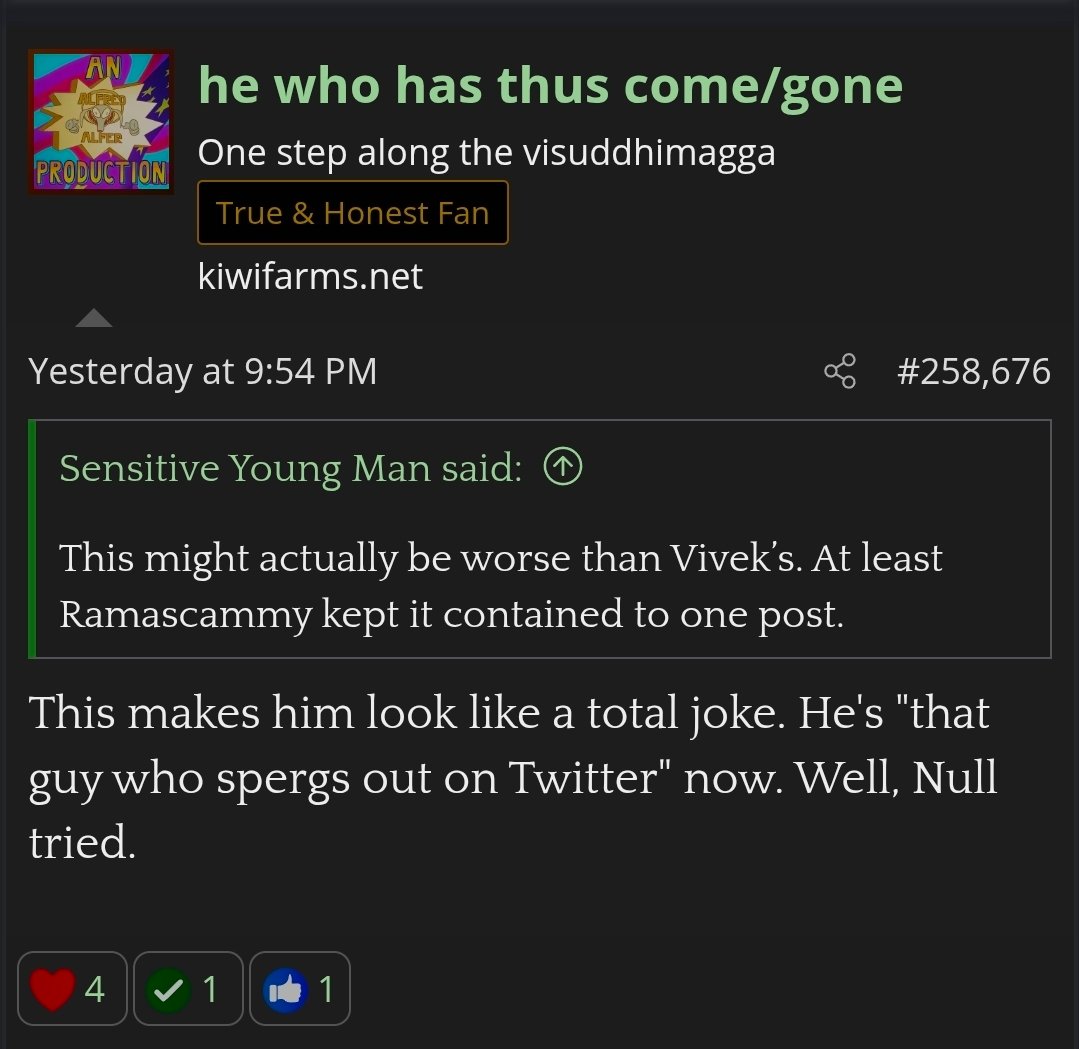Expand the quoted text mentioning Vivek's
The image size is (1079, 1049).
(x=500, y=586)
